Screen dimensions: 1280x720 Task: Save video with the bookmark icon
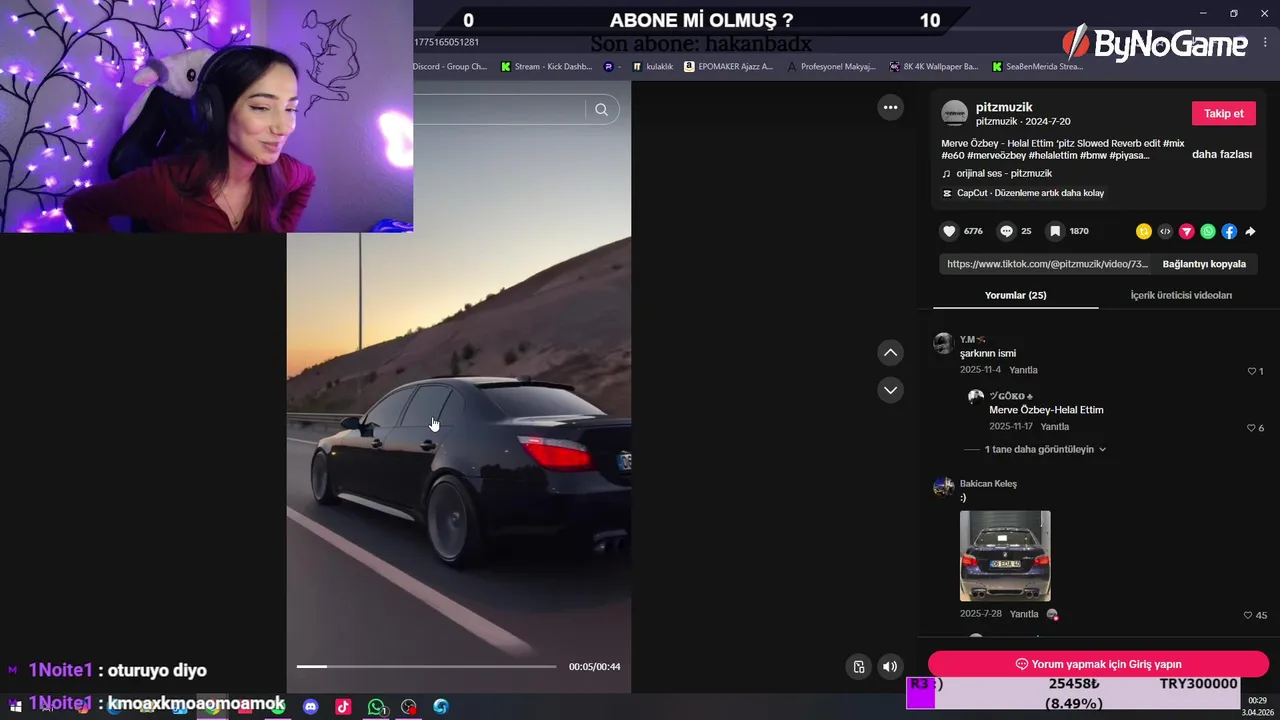1055,231
